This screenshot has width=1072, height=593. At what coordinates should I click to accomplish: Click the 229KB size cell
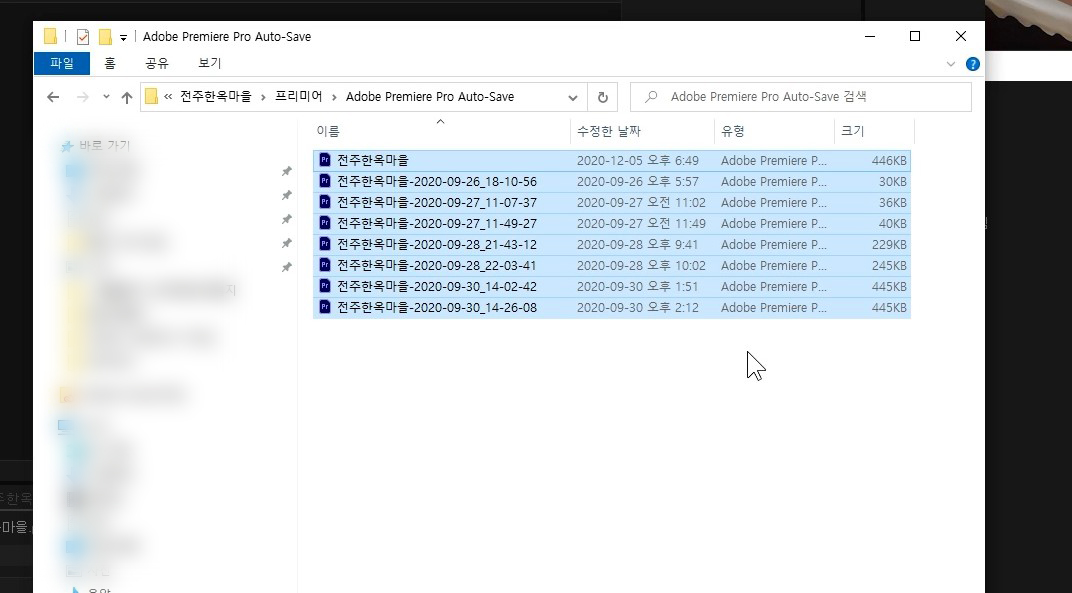click(x=889, y=244)
